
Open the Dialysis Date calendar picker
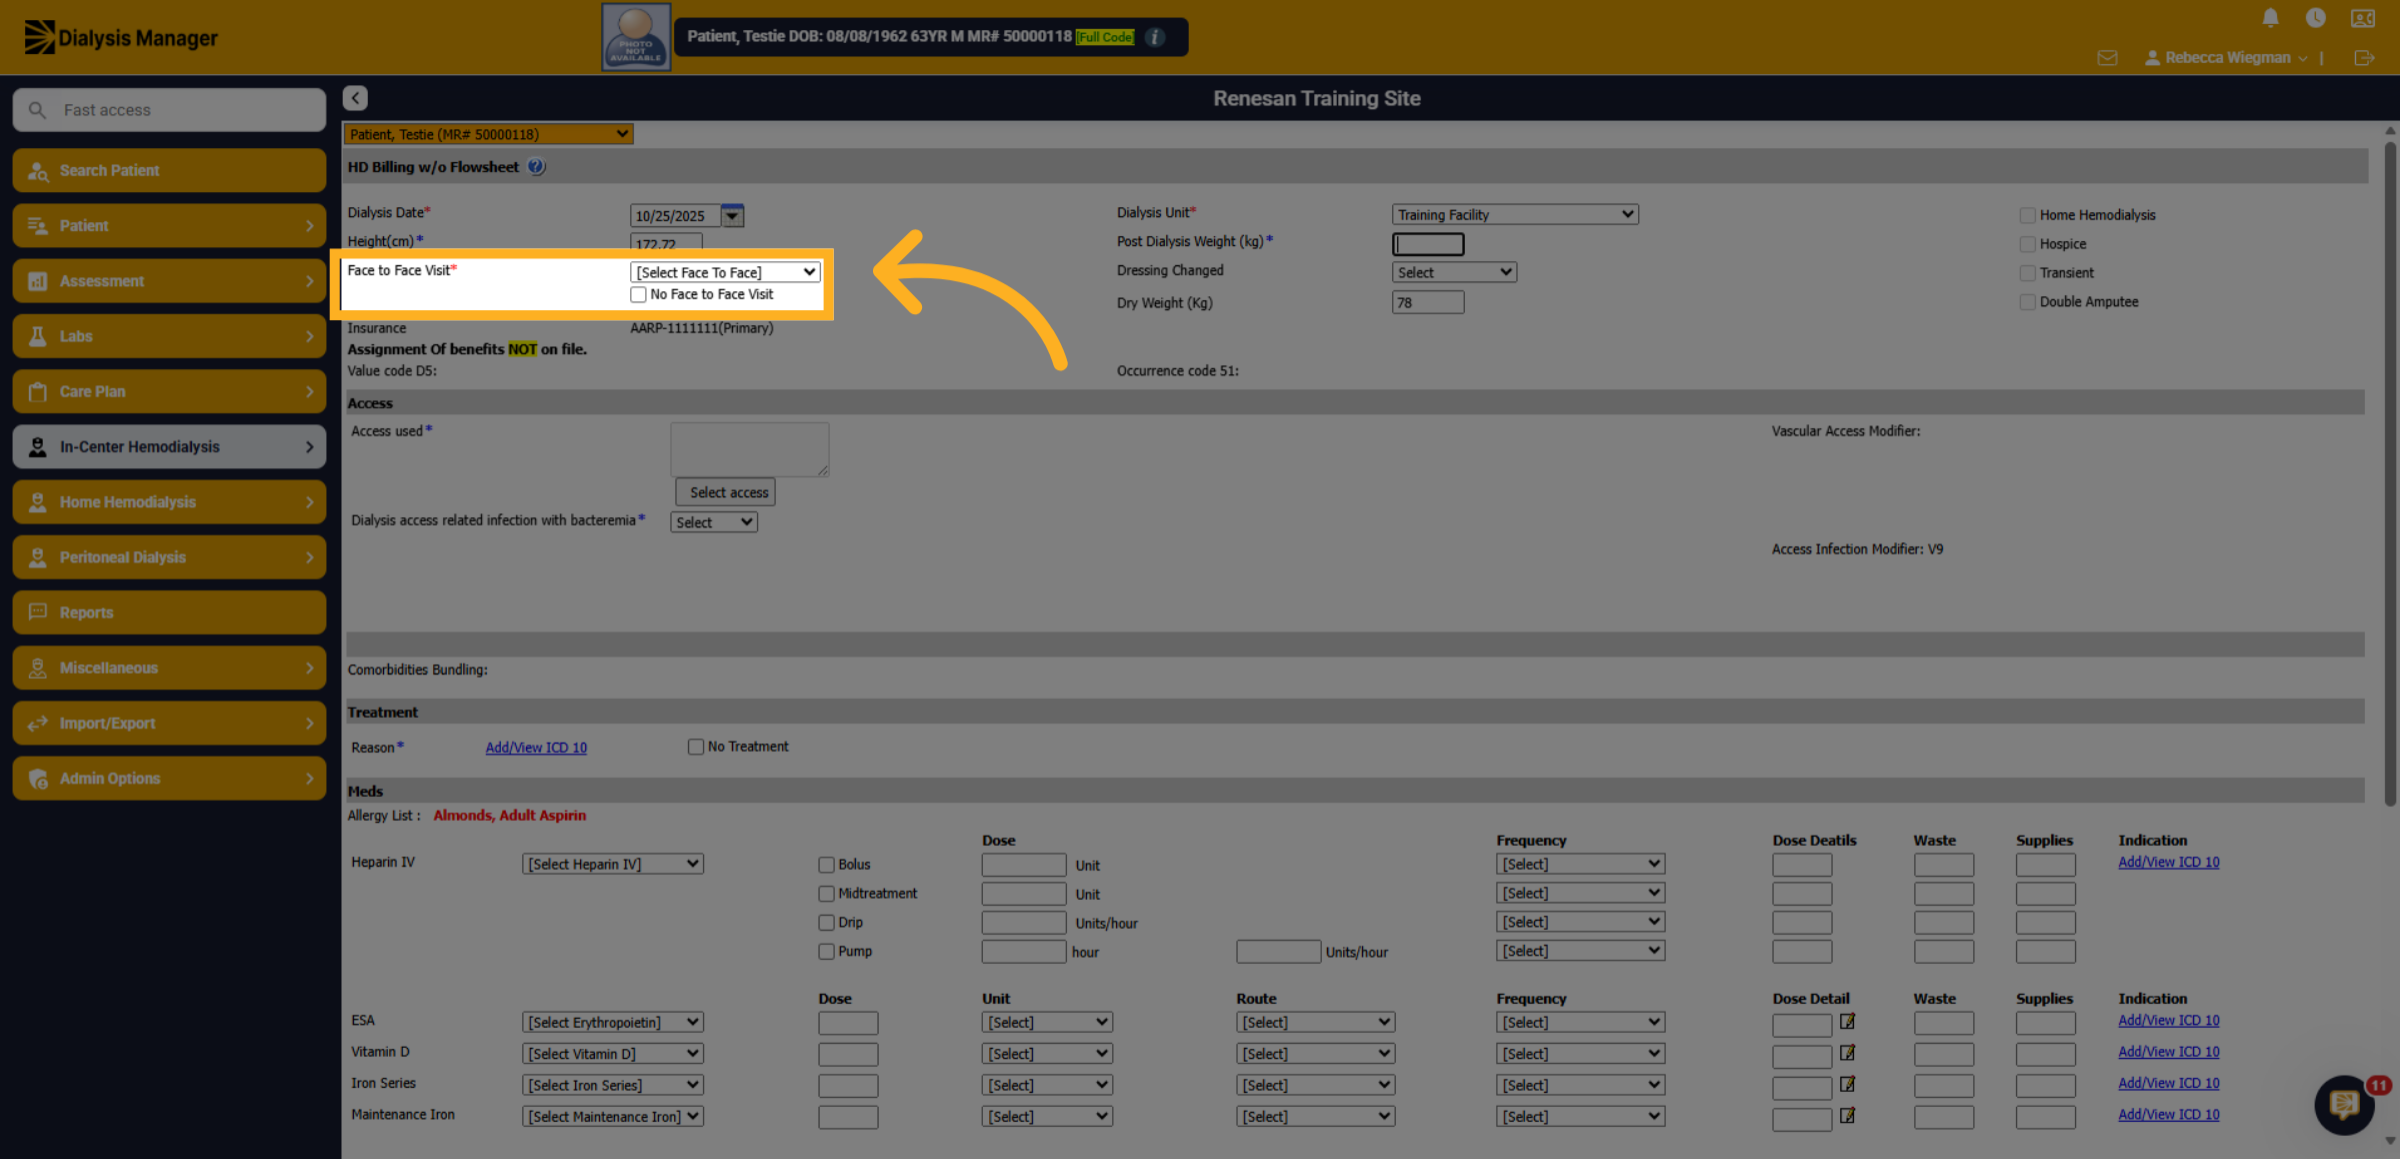point(733,215)
